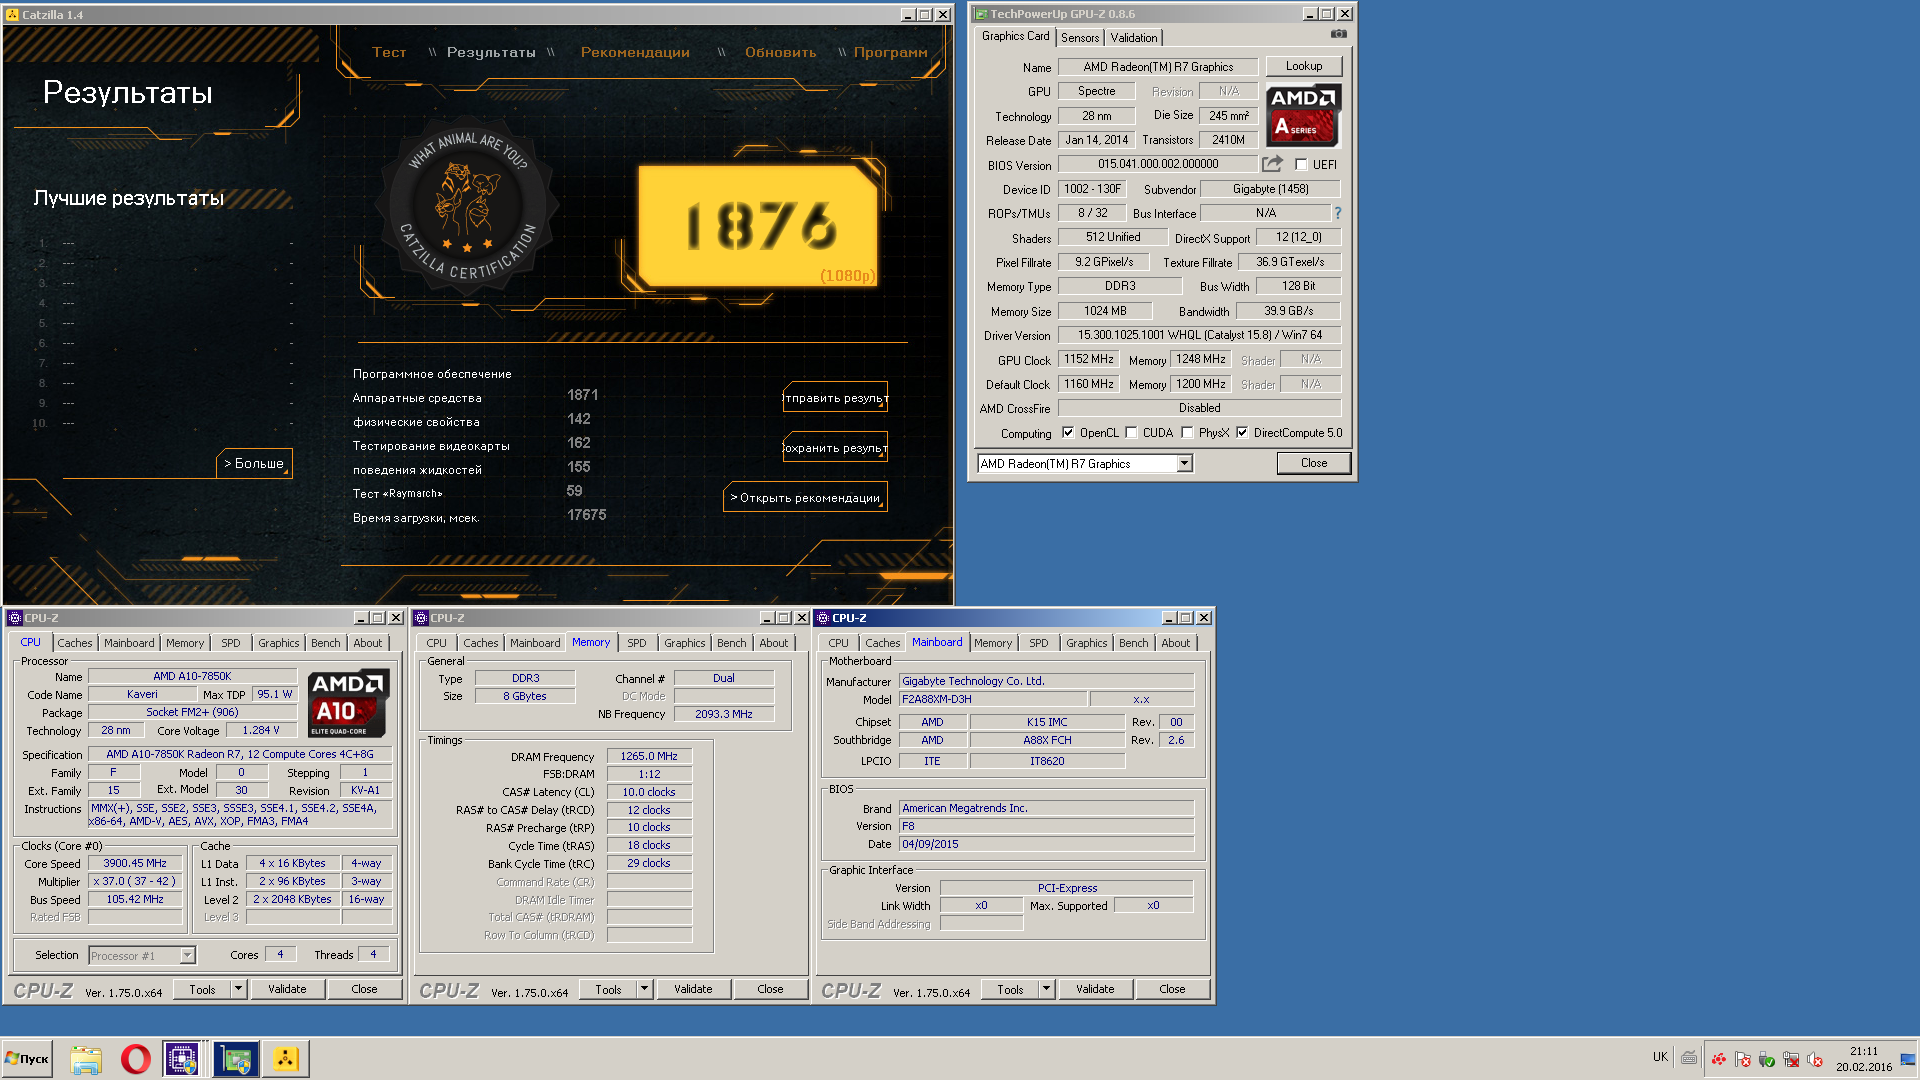
Task: Open the Bench tab in the CPU-Z mainboard window
Action: (x=1134, y=643)
